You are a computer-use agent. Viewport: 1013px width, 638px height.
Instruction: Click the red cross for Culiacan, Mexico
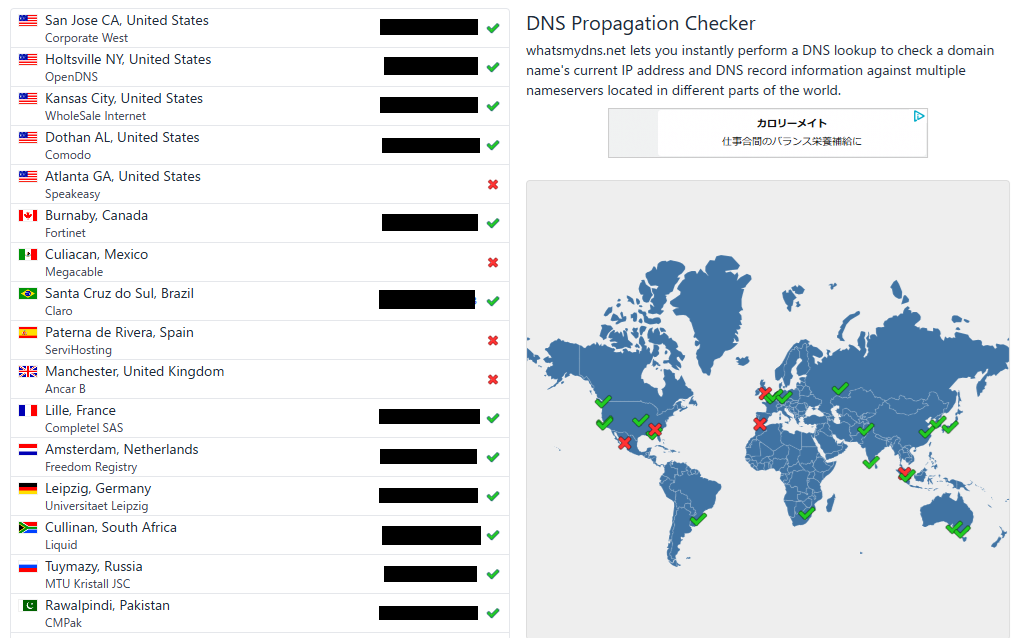tap(493, 263)
